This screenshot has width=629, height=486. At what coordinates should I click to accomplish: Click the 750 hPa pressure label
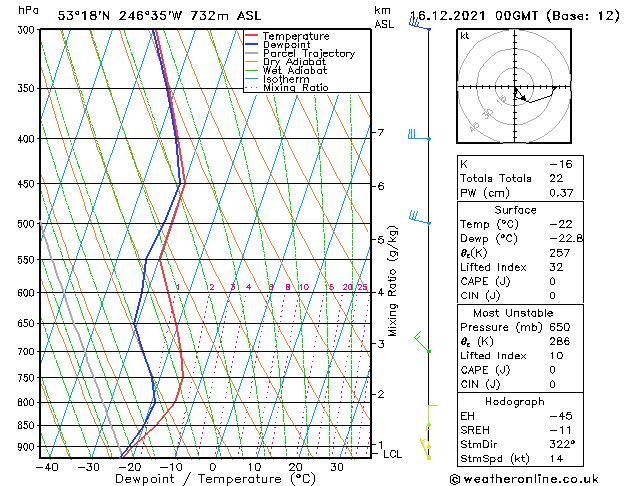pyautogui.click(x=28, y=378)
